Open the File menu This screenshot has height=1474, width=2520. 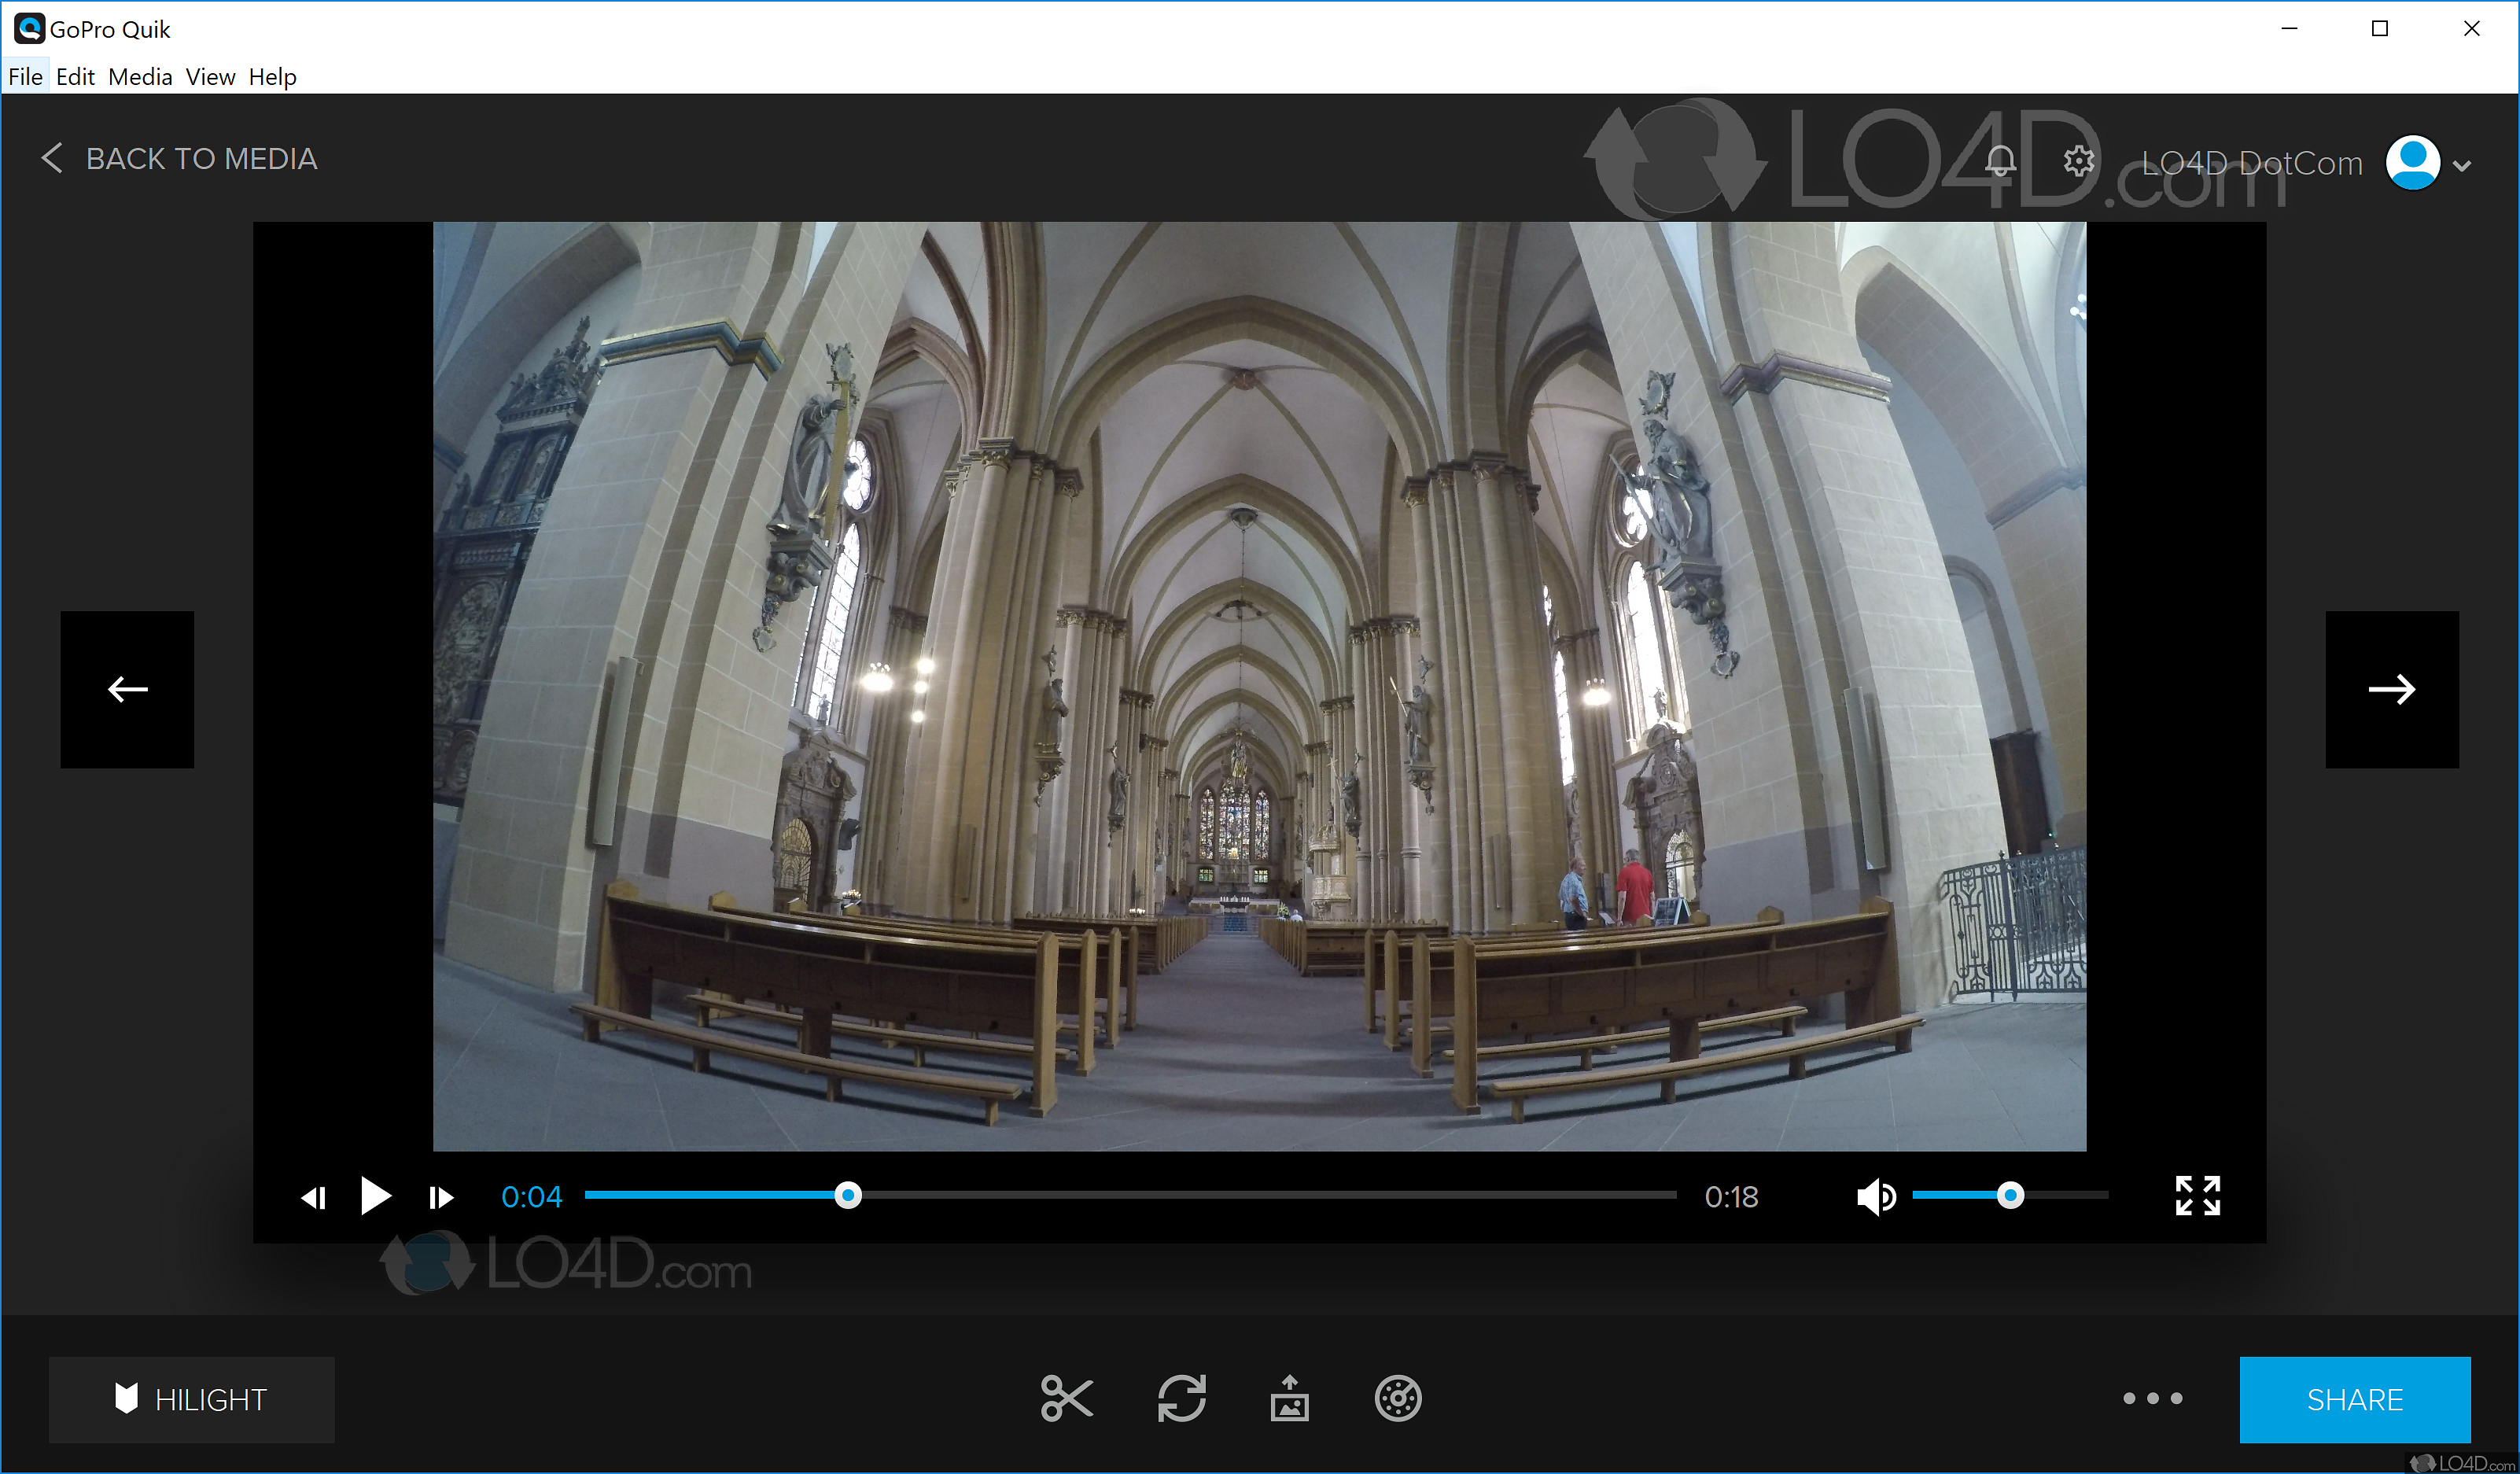coord(25,77)
